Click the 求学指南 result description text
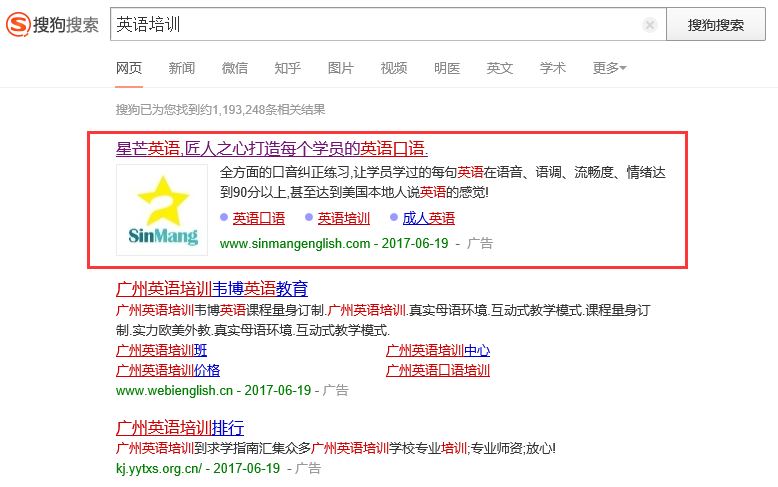This screenshot has height=487, width=778. pos(335,448)
